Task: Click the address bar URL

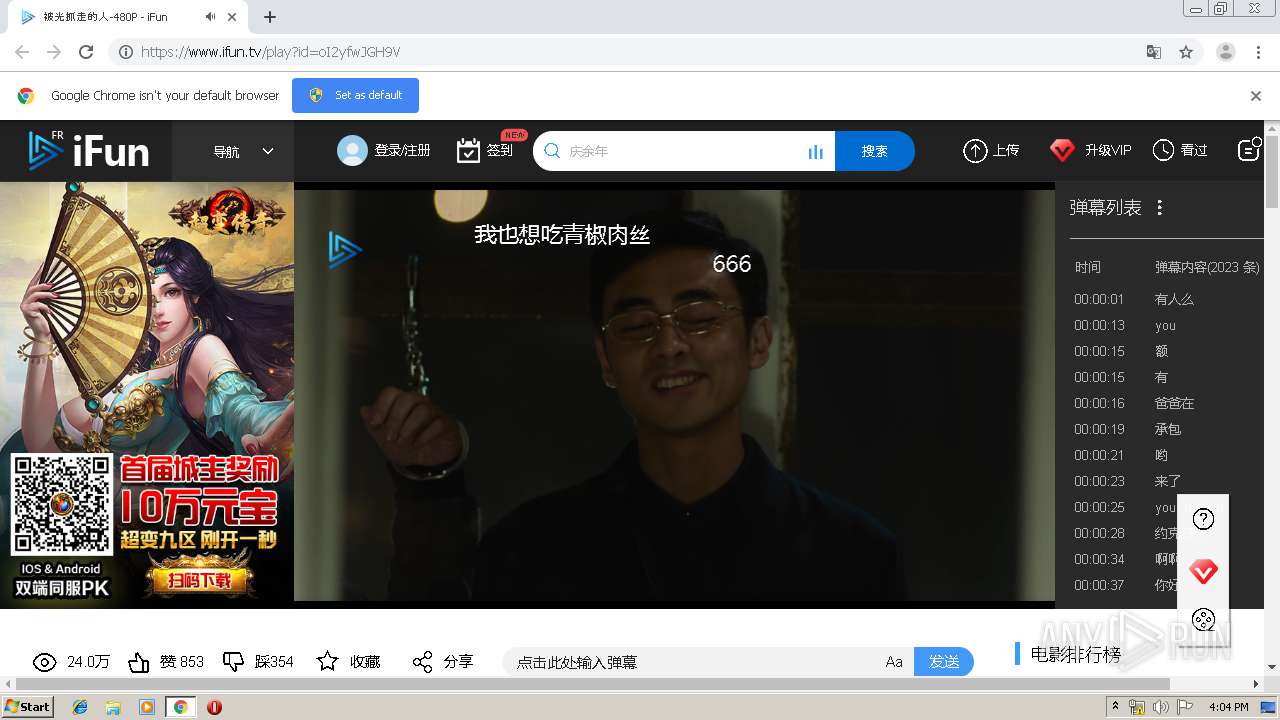Action: [270, 52]
